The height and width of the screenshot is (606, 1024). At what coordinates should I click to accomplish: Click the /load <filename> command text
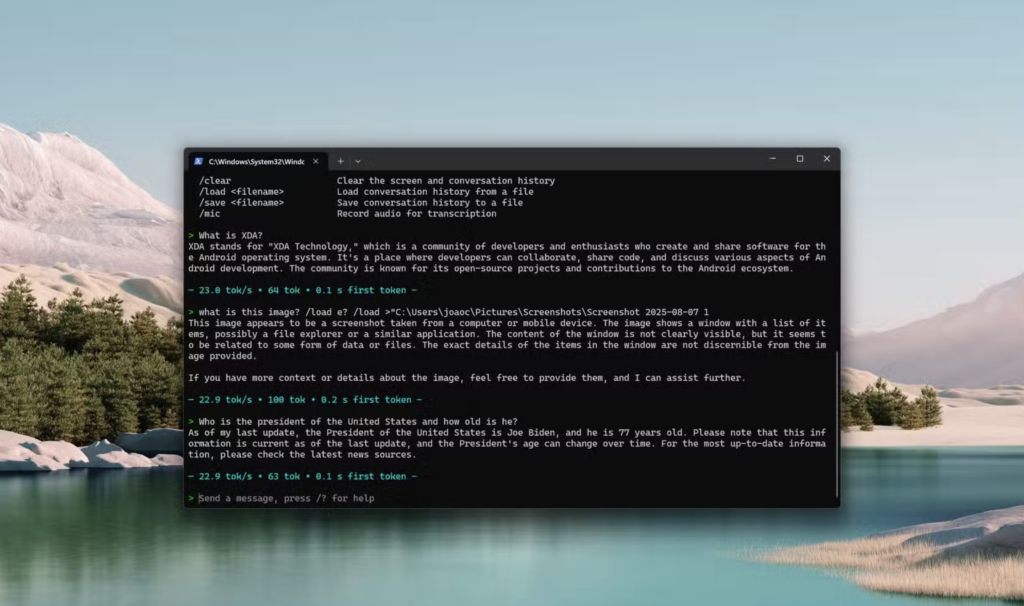(241, 192)
